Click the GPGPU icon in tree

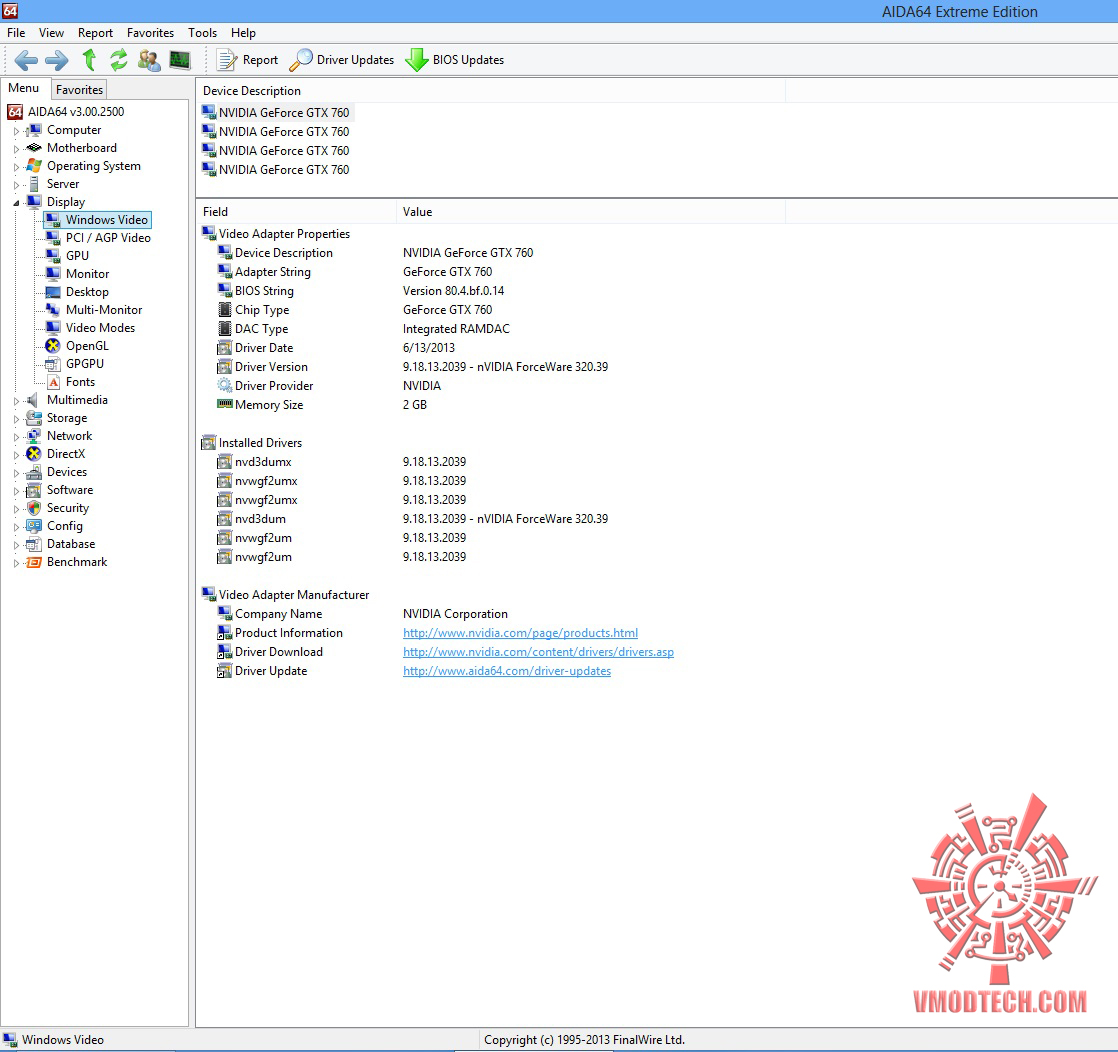point(53,364)
